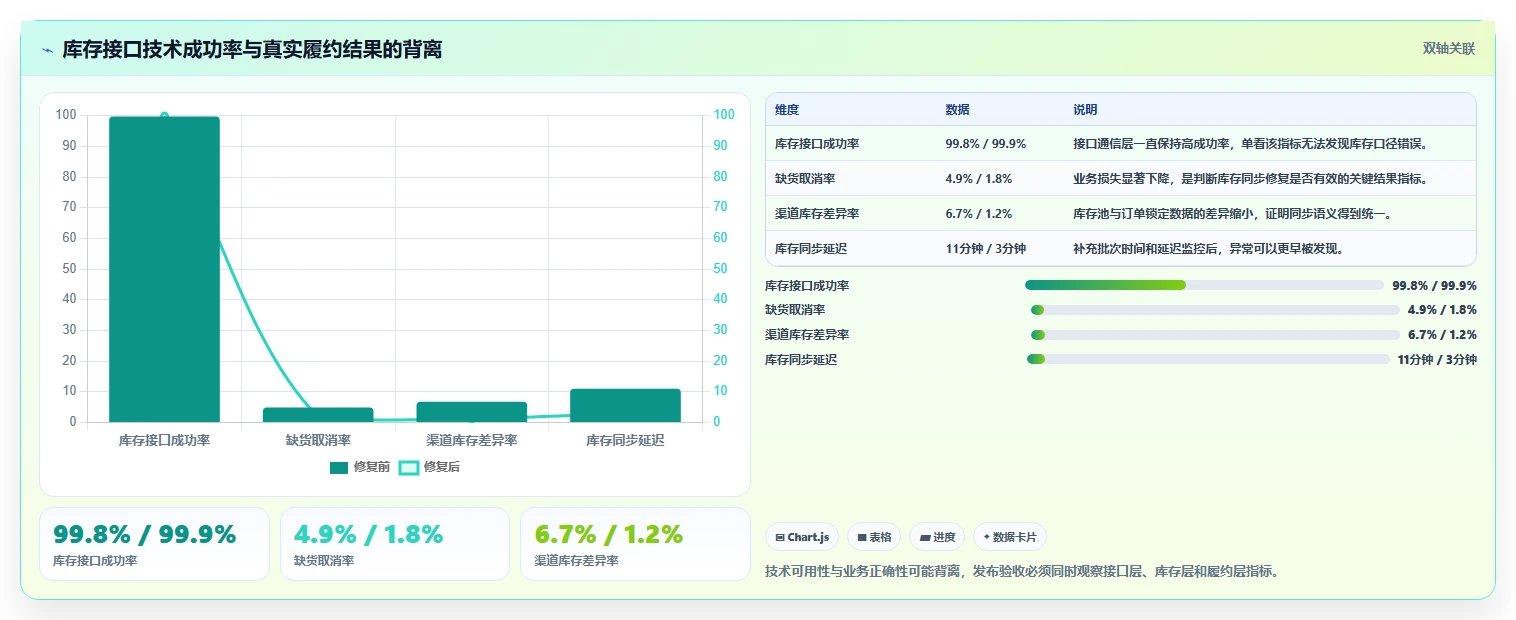Click the square icon in the 表格 chip
This screenshot has width=1516, height=620.
pos(862,537)
